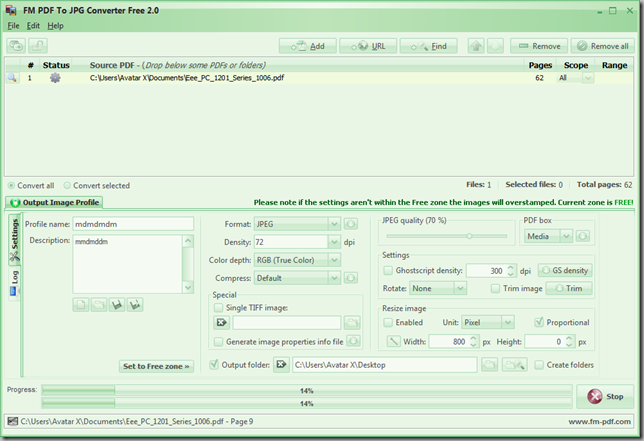Open the File menu
The width and height of the screenshot is (644, 441).
click(x=14, y=25)
